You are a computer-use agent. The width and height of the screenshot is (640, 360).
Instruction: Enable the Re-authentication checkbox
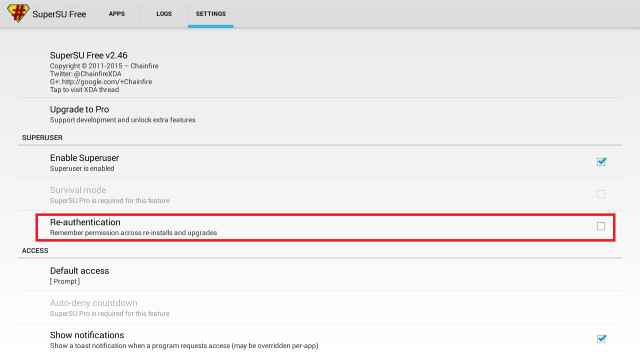[x=601, y=226]
